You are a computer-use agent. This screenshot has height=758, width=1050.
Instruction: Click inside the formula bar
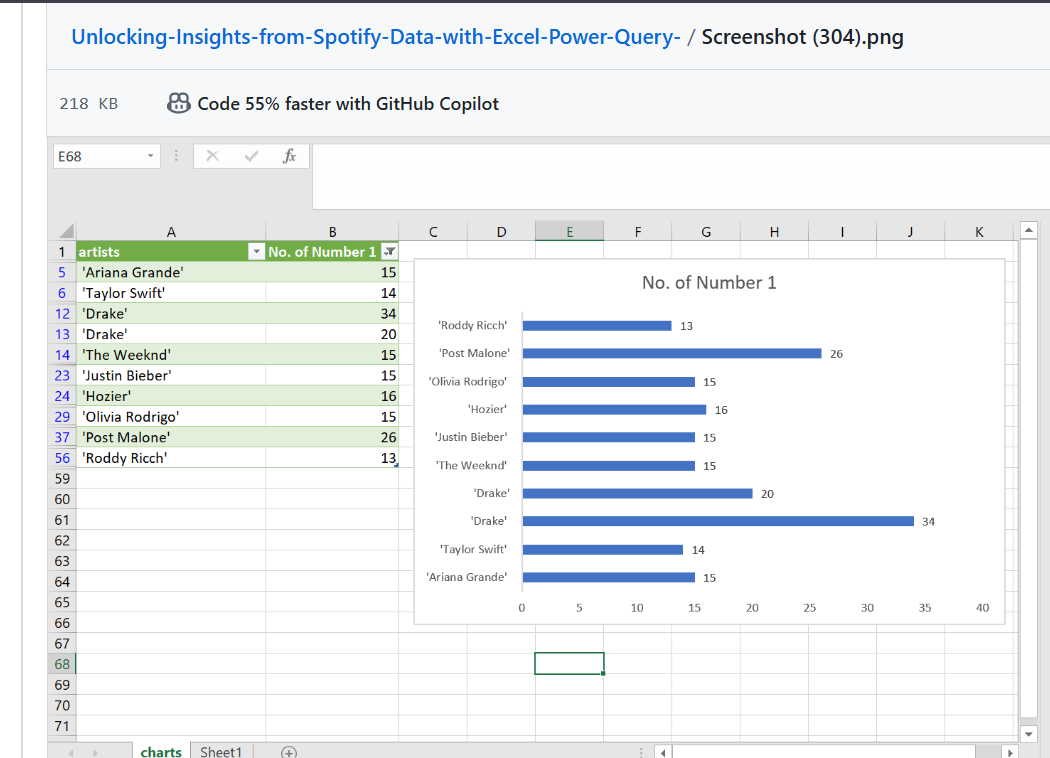pyautogui.click(x=680, y=177)
